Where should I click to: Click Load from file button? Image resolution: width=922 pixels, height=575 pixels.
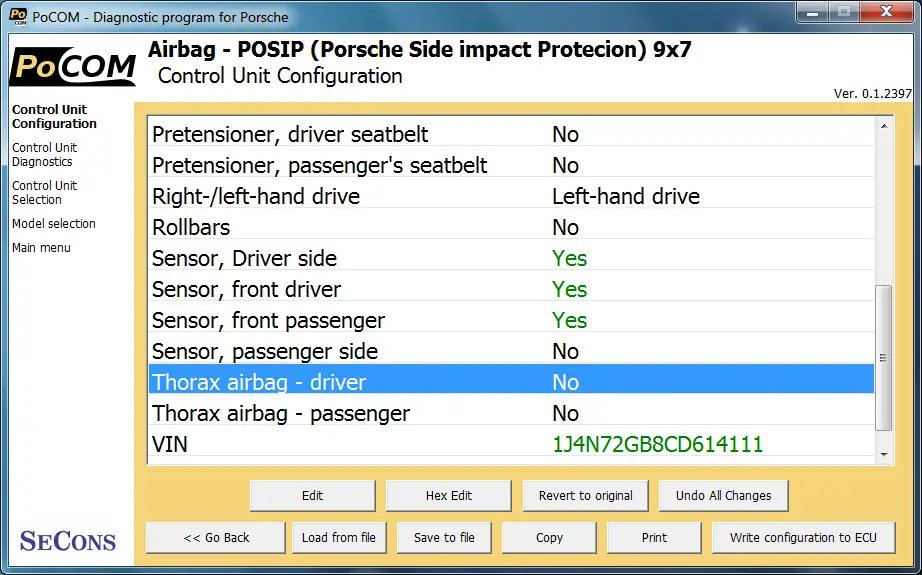pyautogui.click(x=339, y=537)
